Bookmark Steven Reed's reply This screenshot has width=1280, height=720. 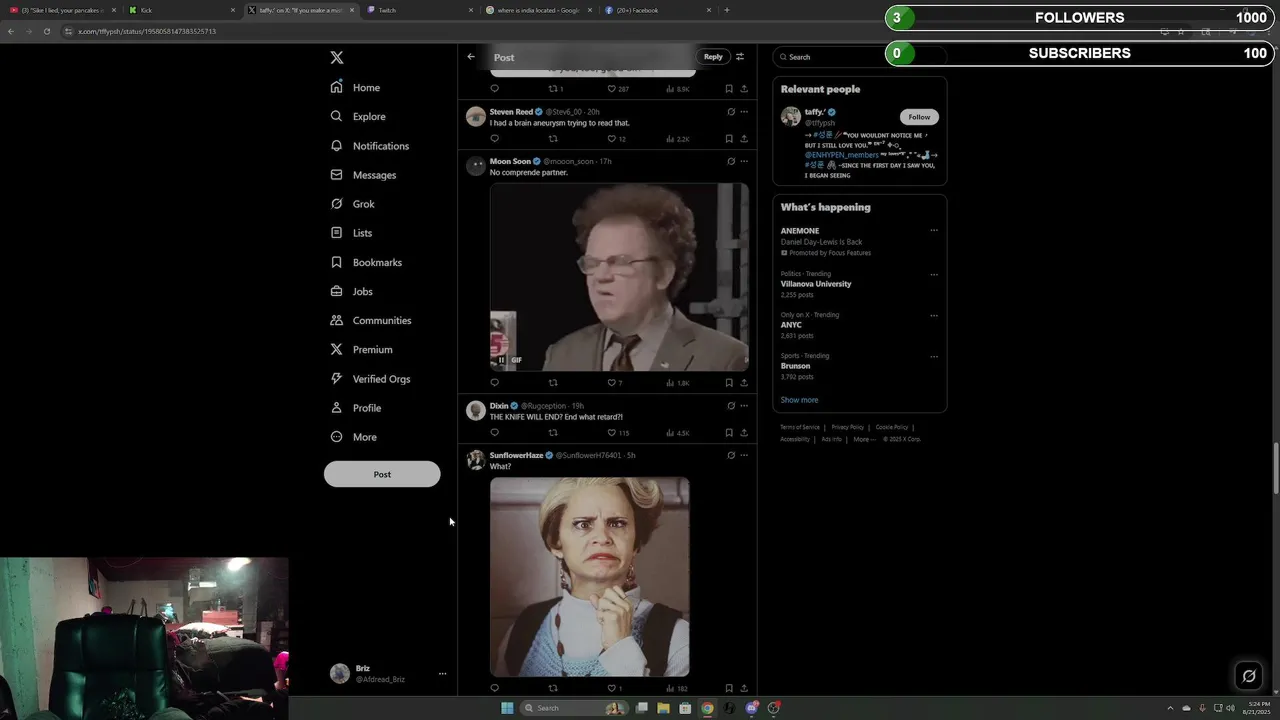(x=729, y=139)
